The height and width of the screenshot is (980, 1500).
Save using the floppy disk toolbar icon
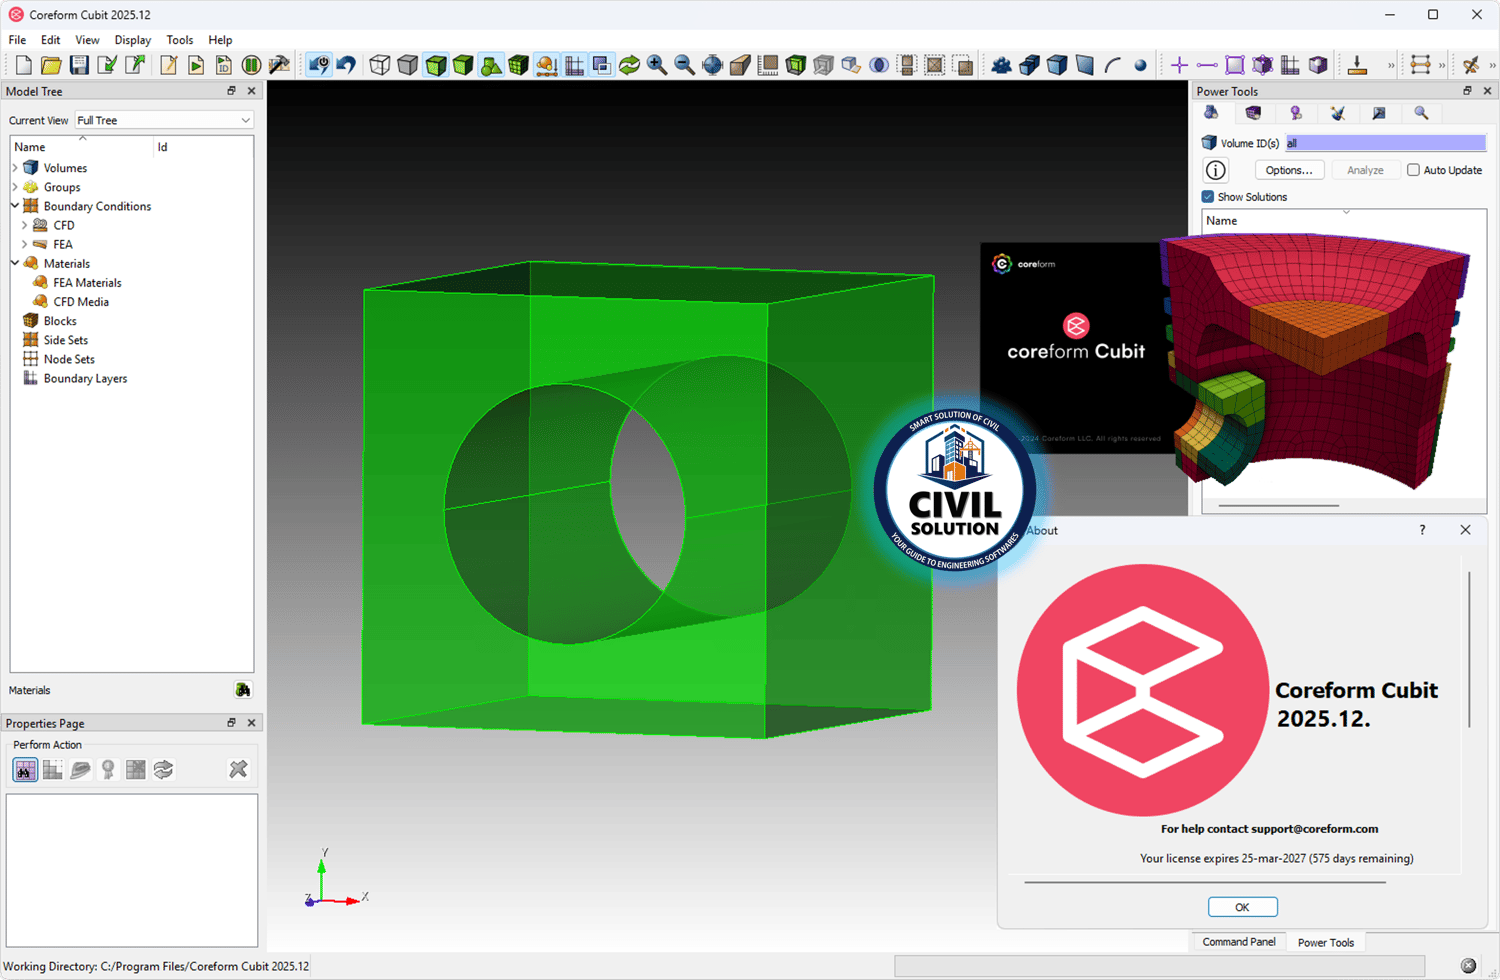pos(79,66)
